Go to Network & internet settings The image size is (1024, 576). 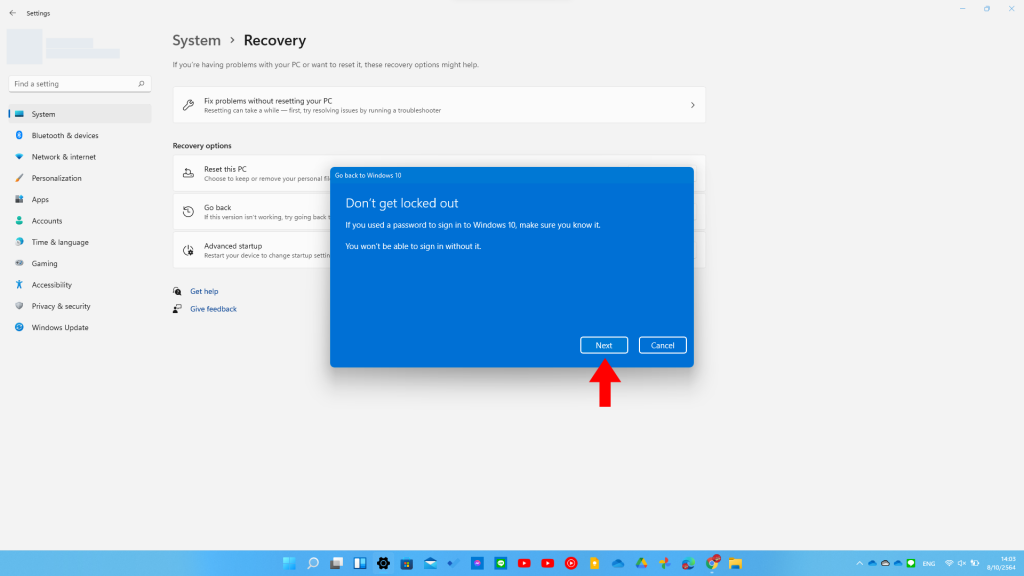click(x=80, y=157)
